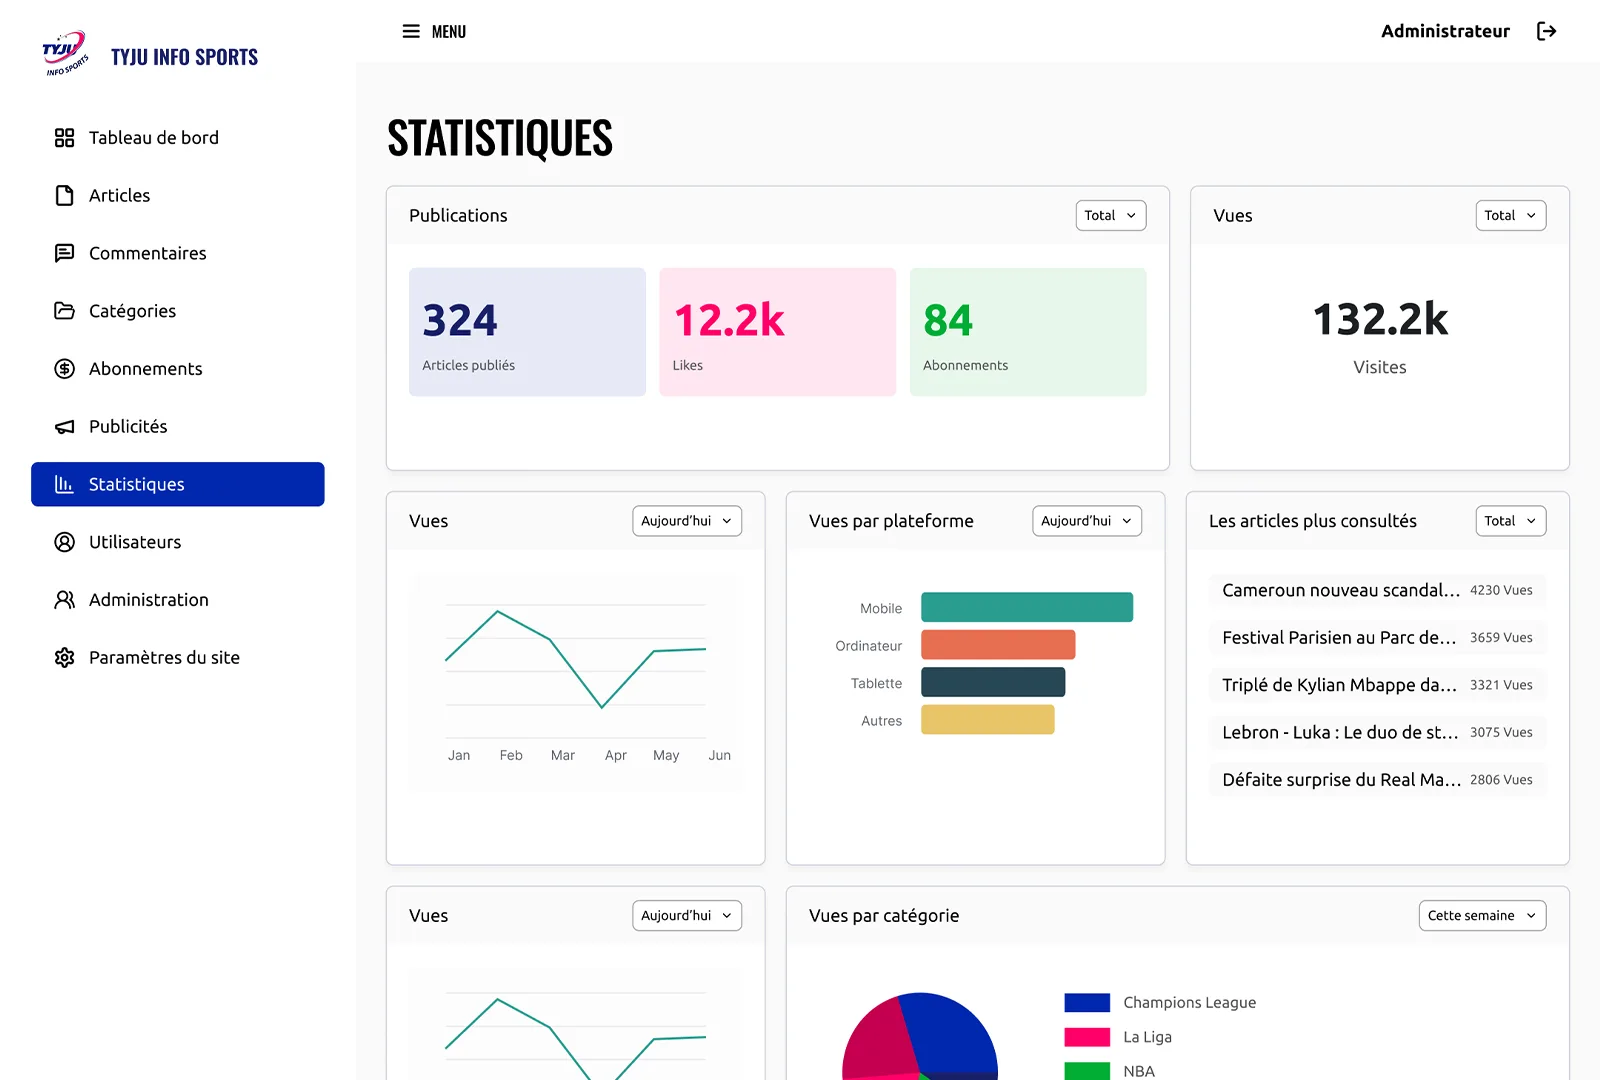Click the Utilisateurs profile icon

tap(64, 542)
